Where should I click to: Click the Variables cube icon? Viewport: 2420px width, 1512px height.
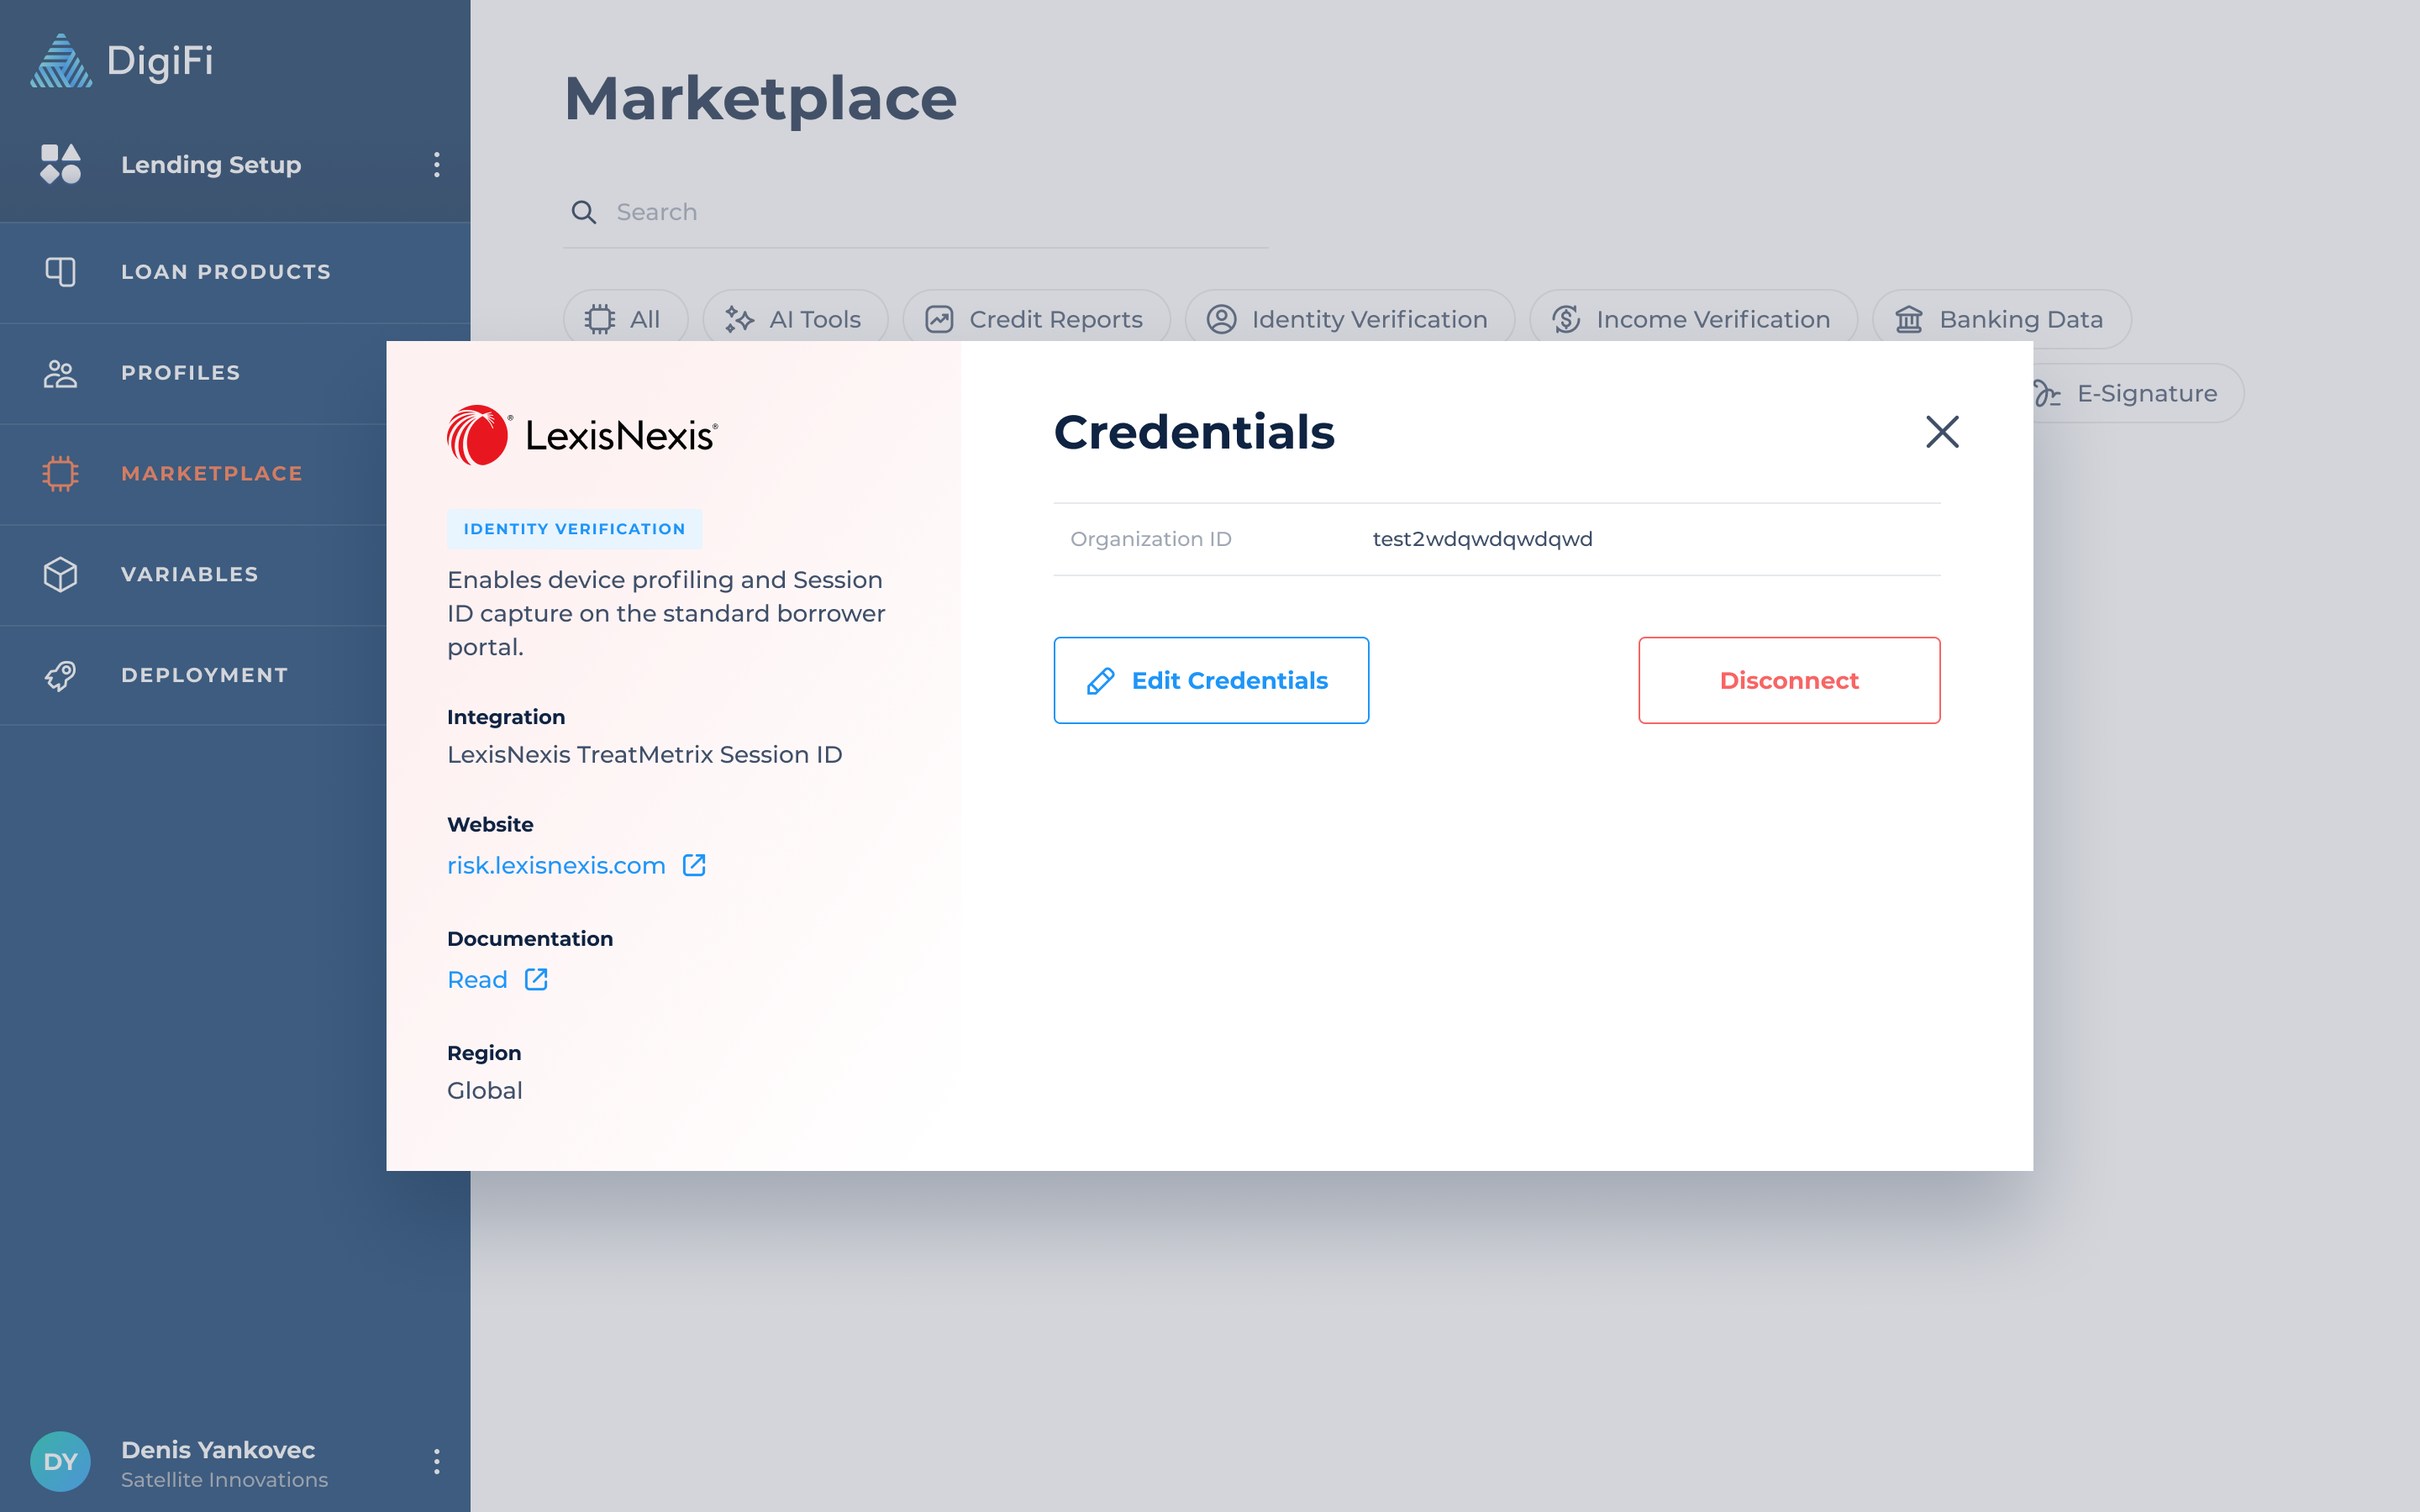click(60, 575)
